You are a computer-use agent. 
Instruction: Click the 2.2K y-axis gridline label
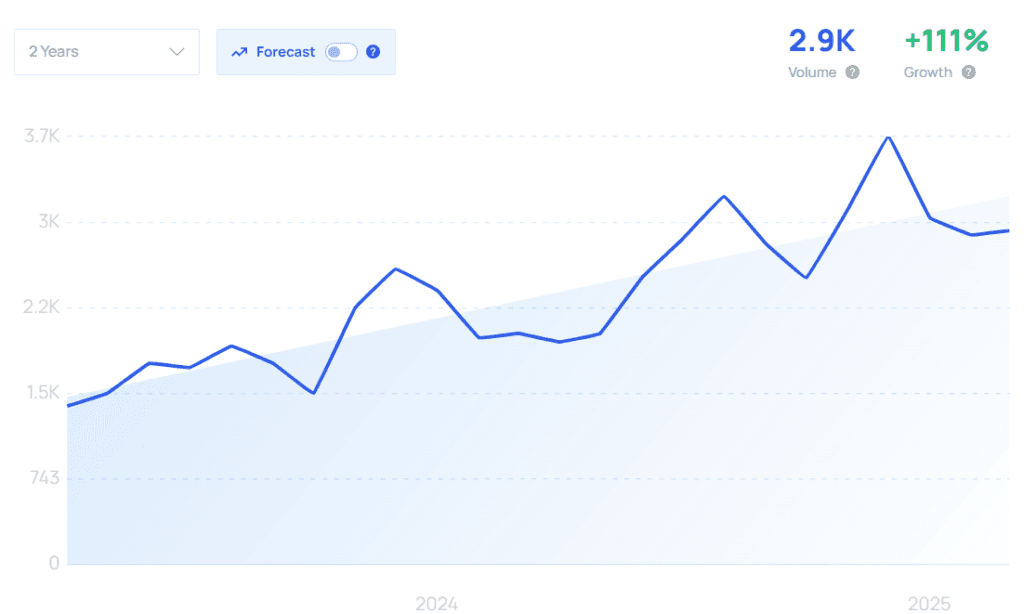tap(42, 307)
